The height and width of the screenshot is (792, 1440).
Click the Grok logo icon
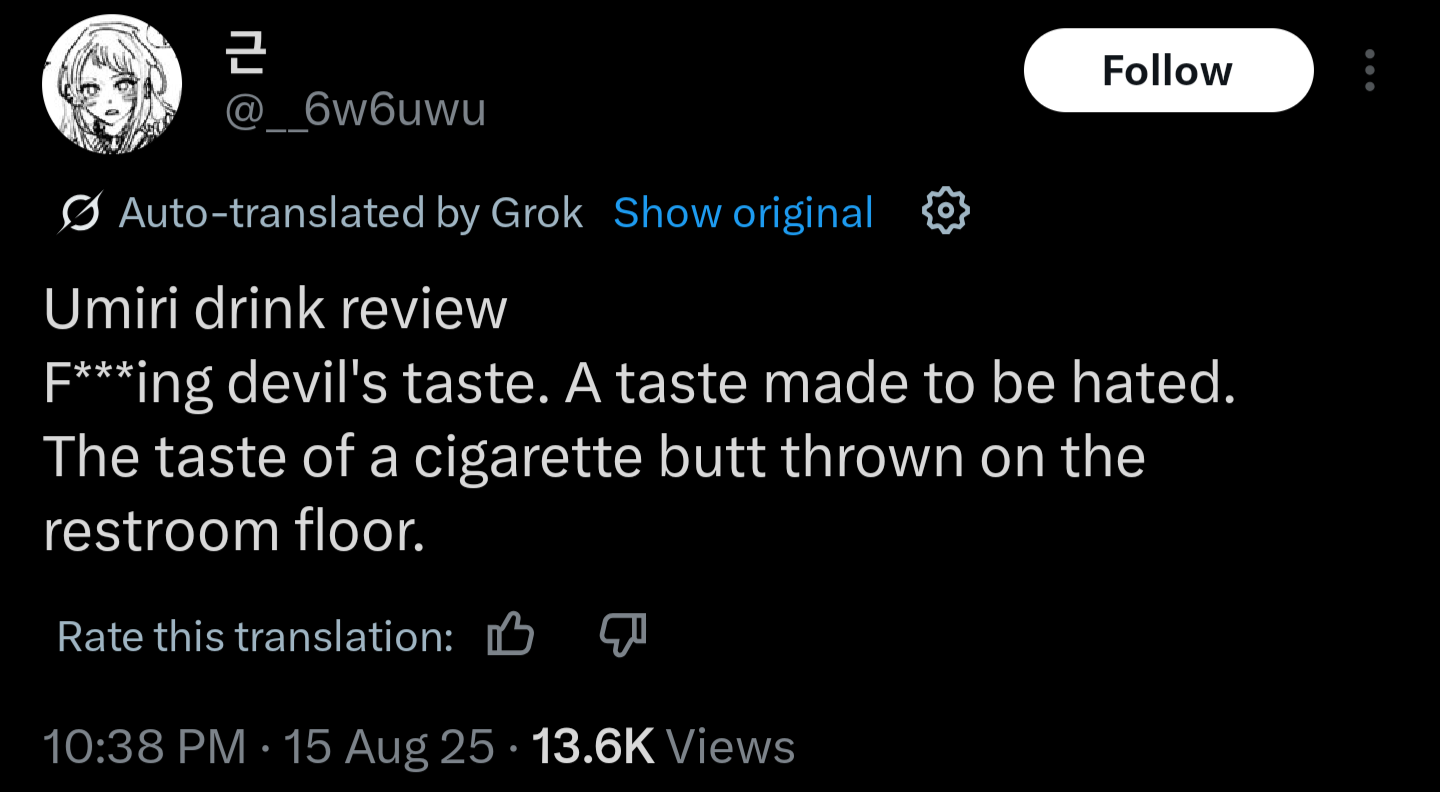[80, 213]
